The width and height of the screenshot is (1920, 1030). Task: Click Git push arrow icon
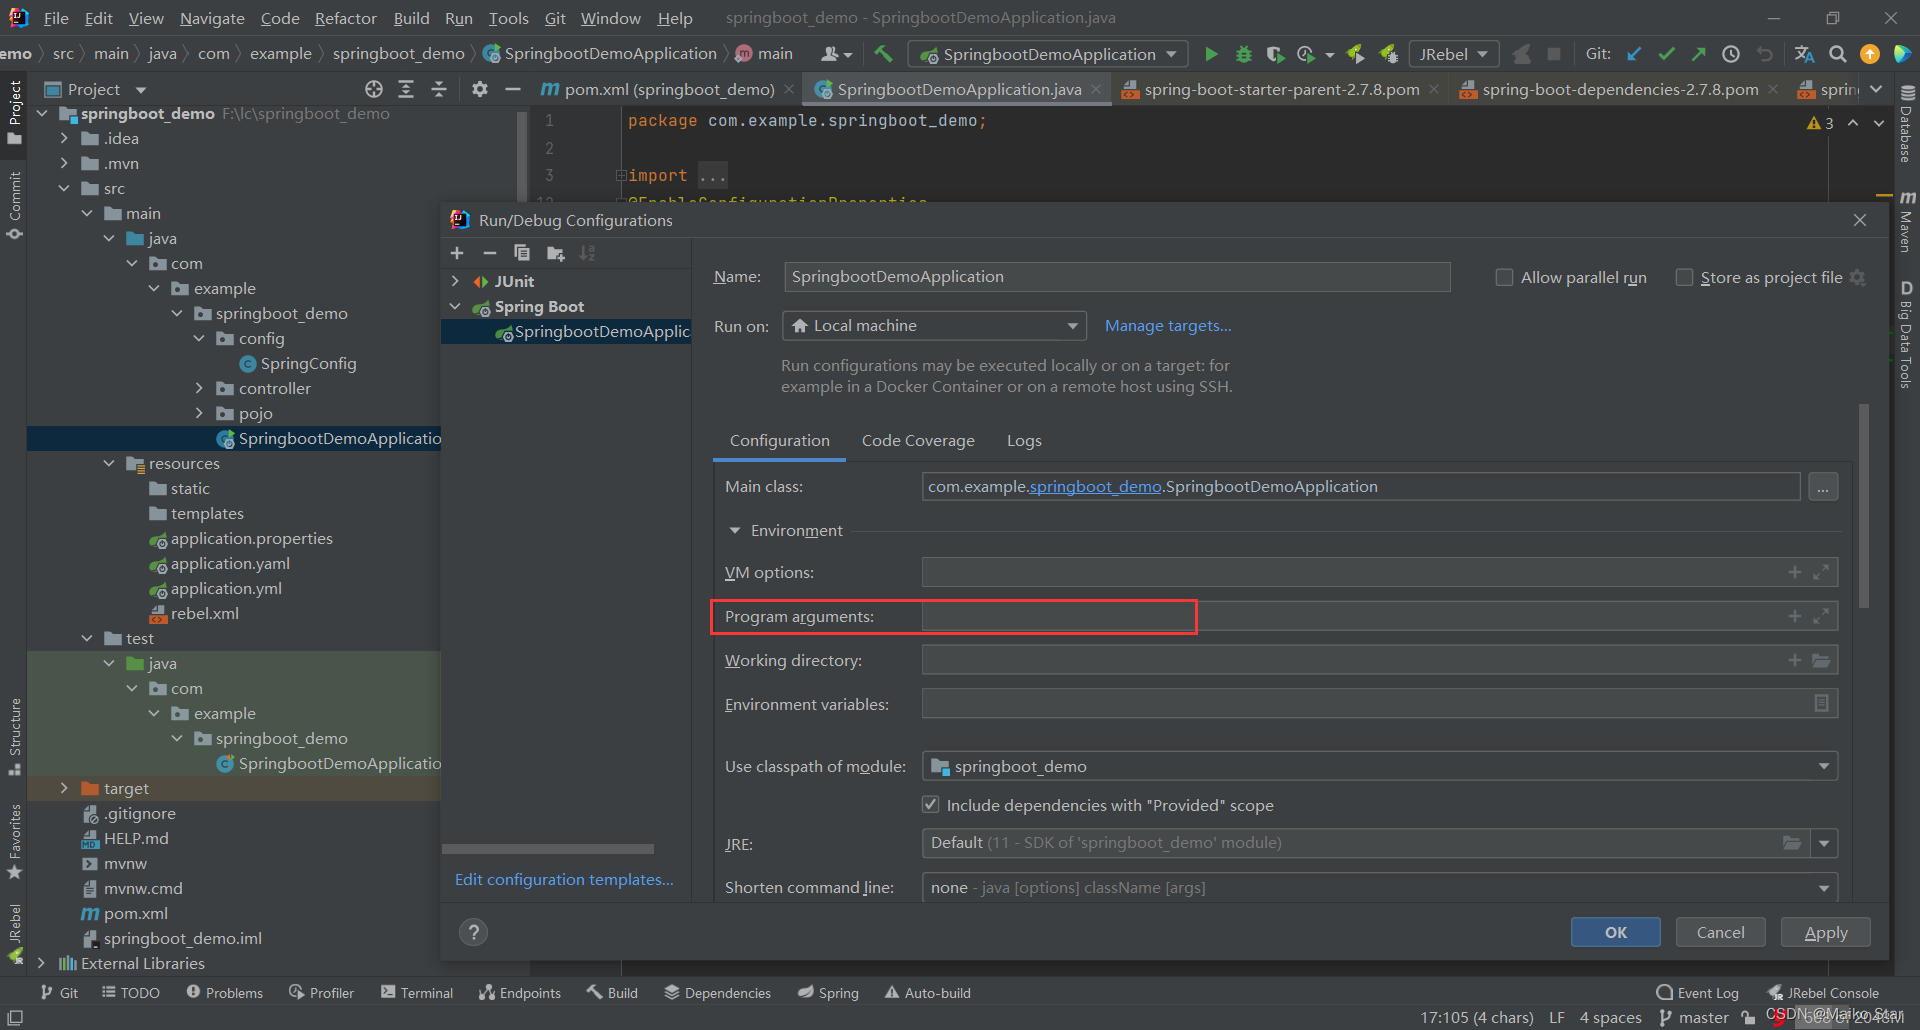coord(1698,54)
